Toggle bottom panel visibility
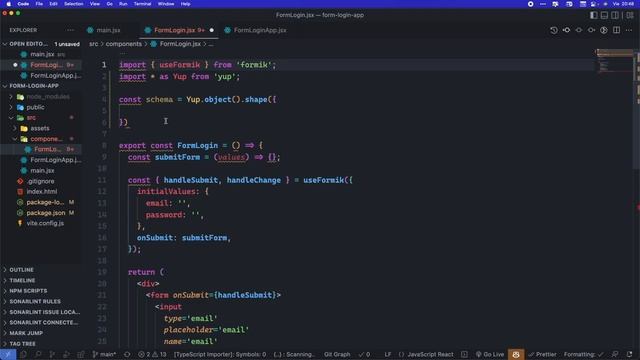Viewport: 640px width, 360px height. click(x=604, y=15)
